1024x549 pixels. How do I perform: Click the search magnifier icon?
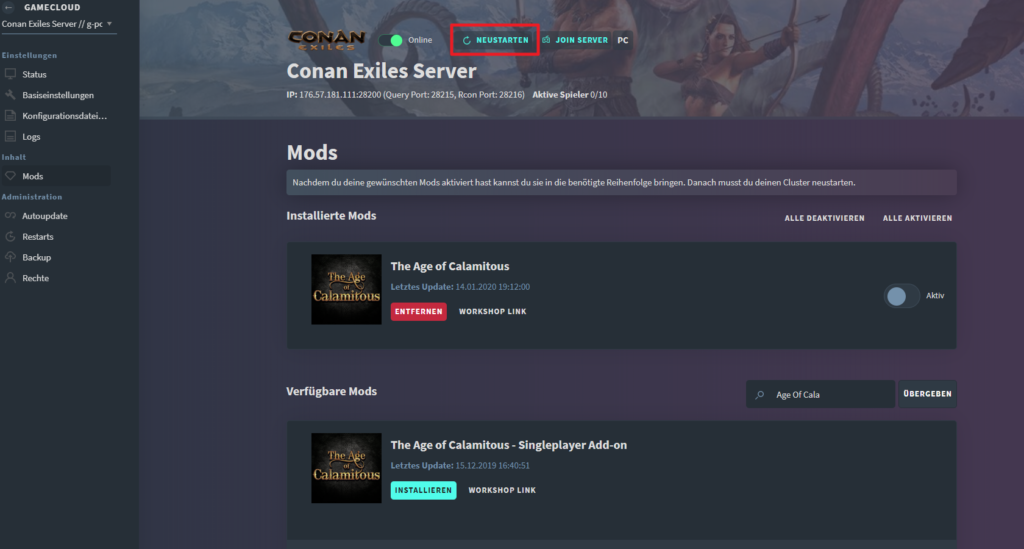point(760,395)
